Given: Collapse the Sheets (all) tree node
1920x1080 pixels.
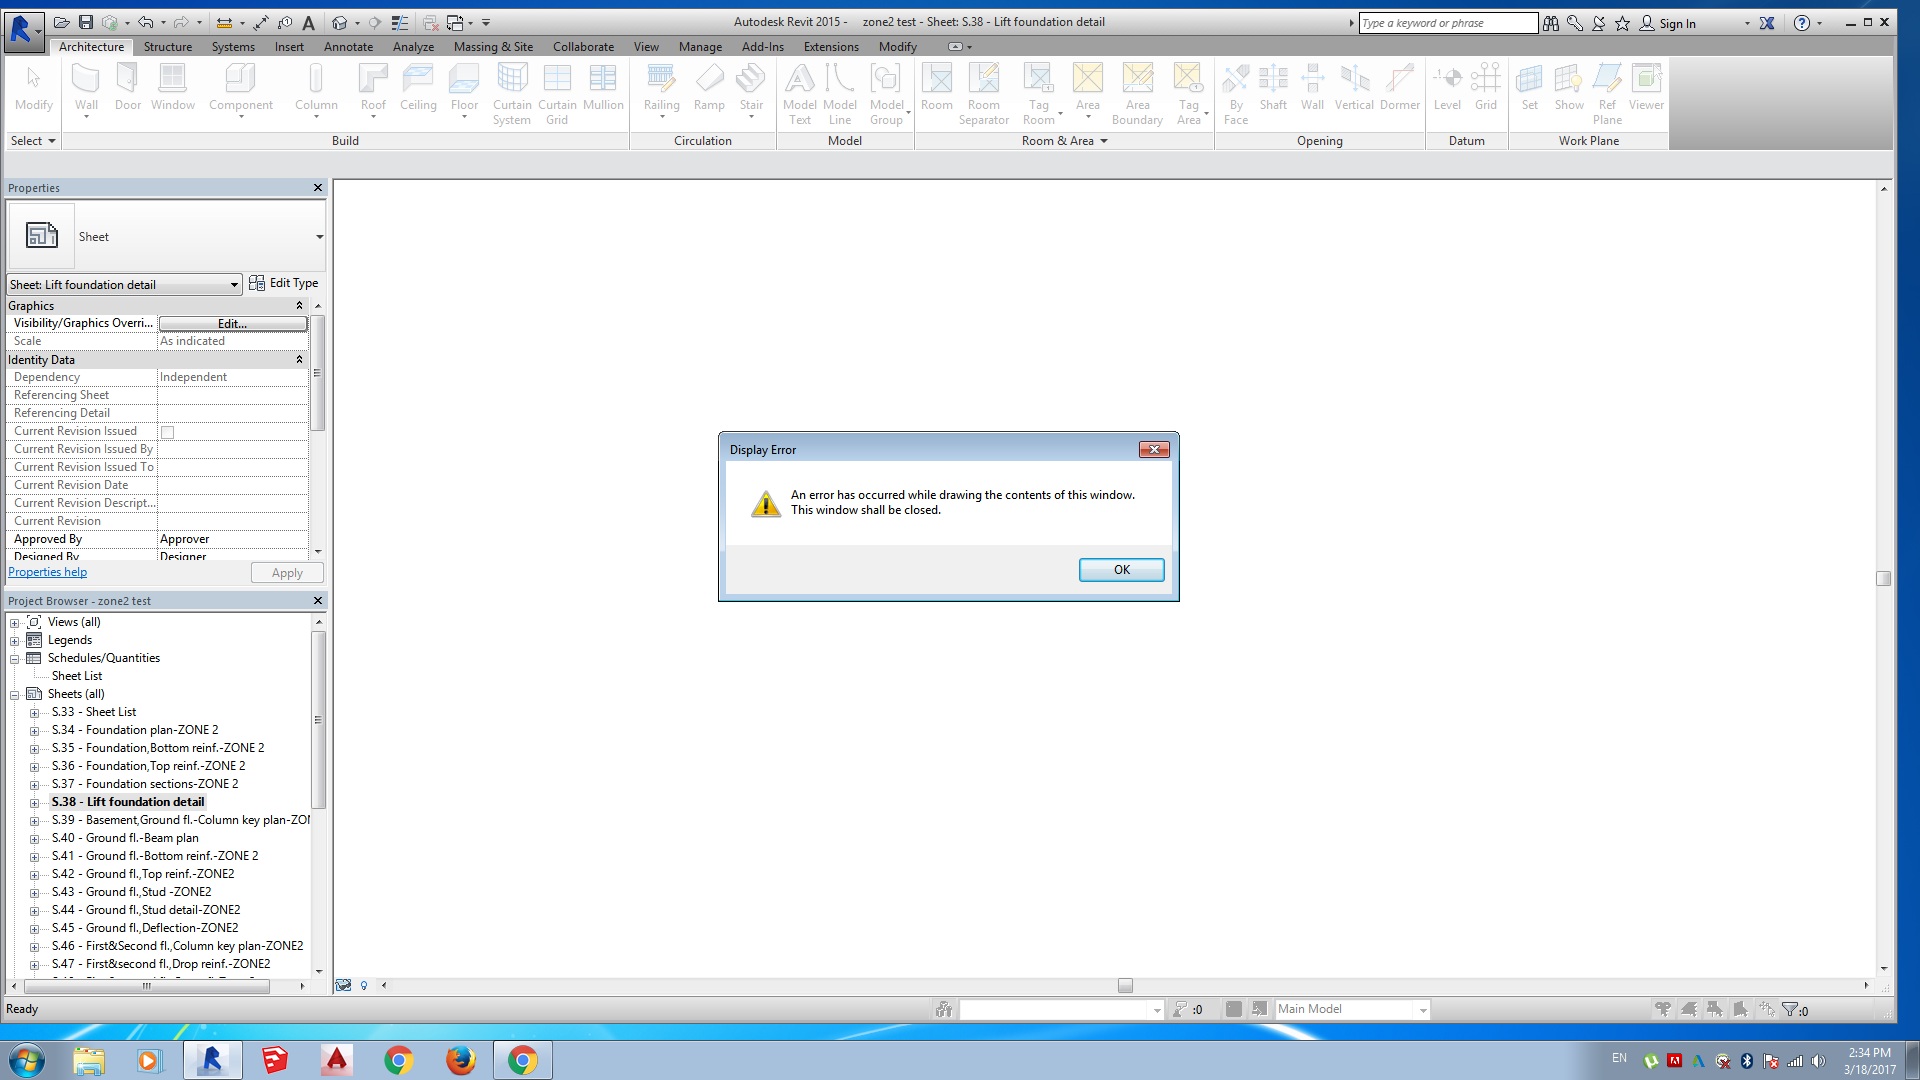Looking at the screenshot, I should click(x=15, y=695).
